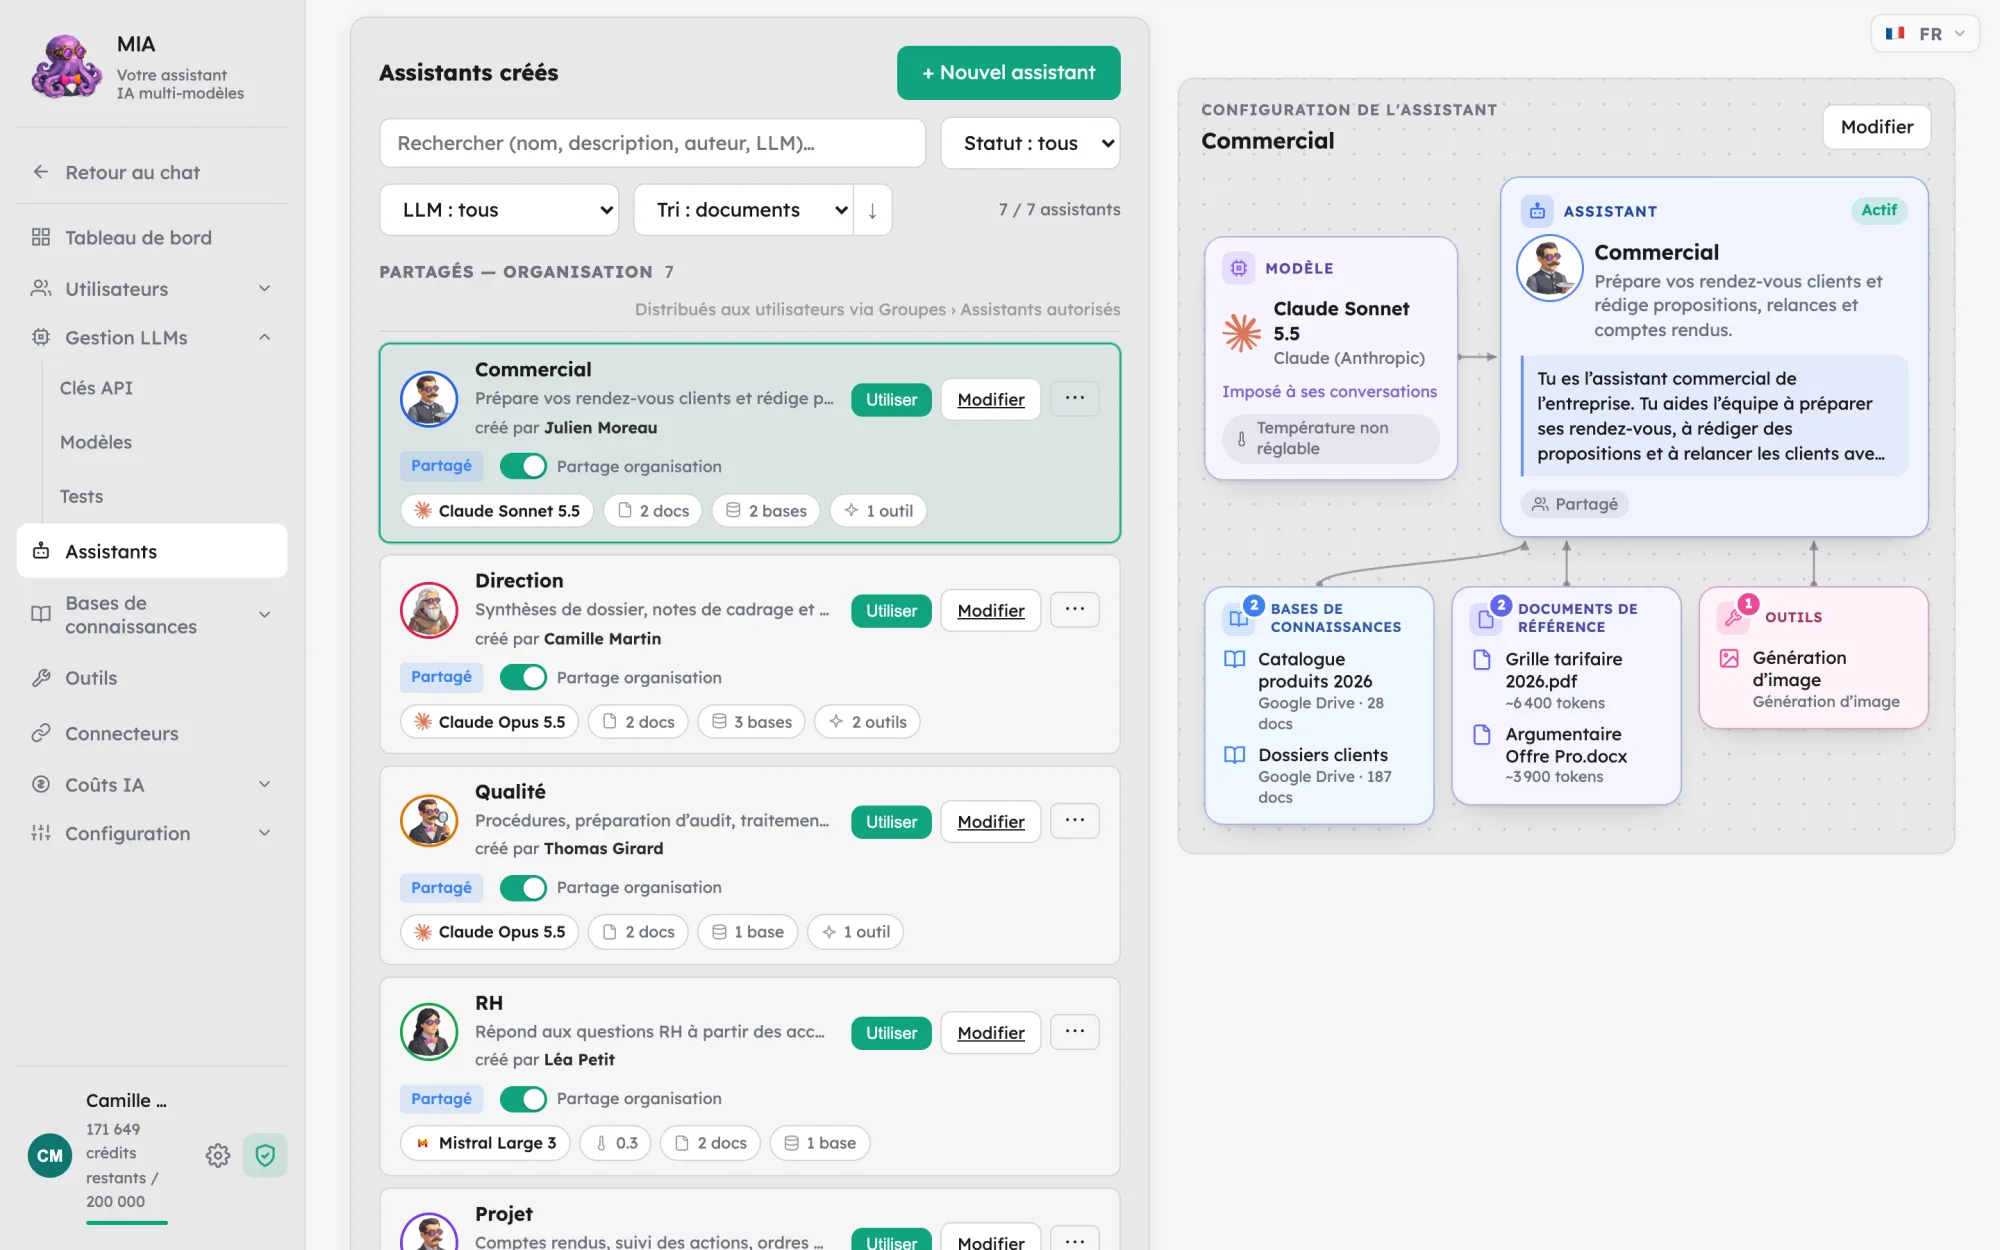Toggle Partage organisation for Commercial
Screen dimensions: 2000x1250
(x=523, y=466)
